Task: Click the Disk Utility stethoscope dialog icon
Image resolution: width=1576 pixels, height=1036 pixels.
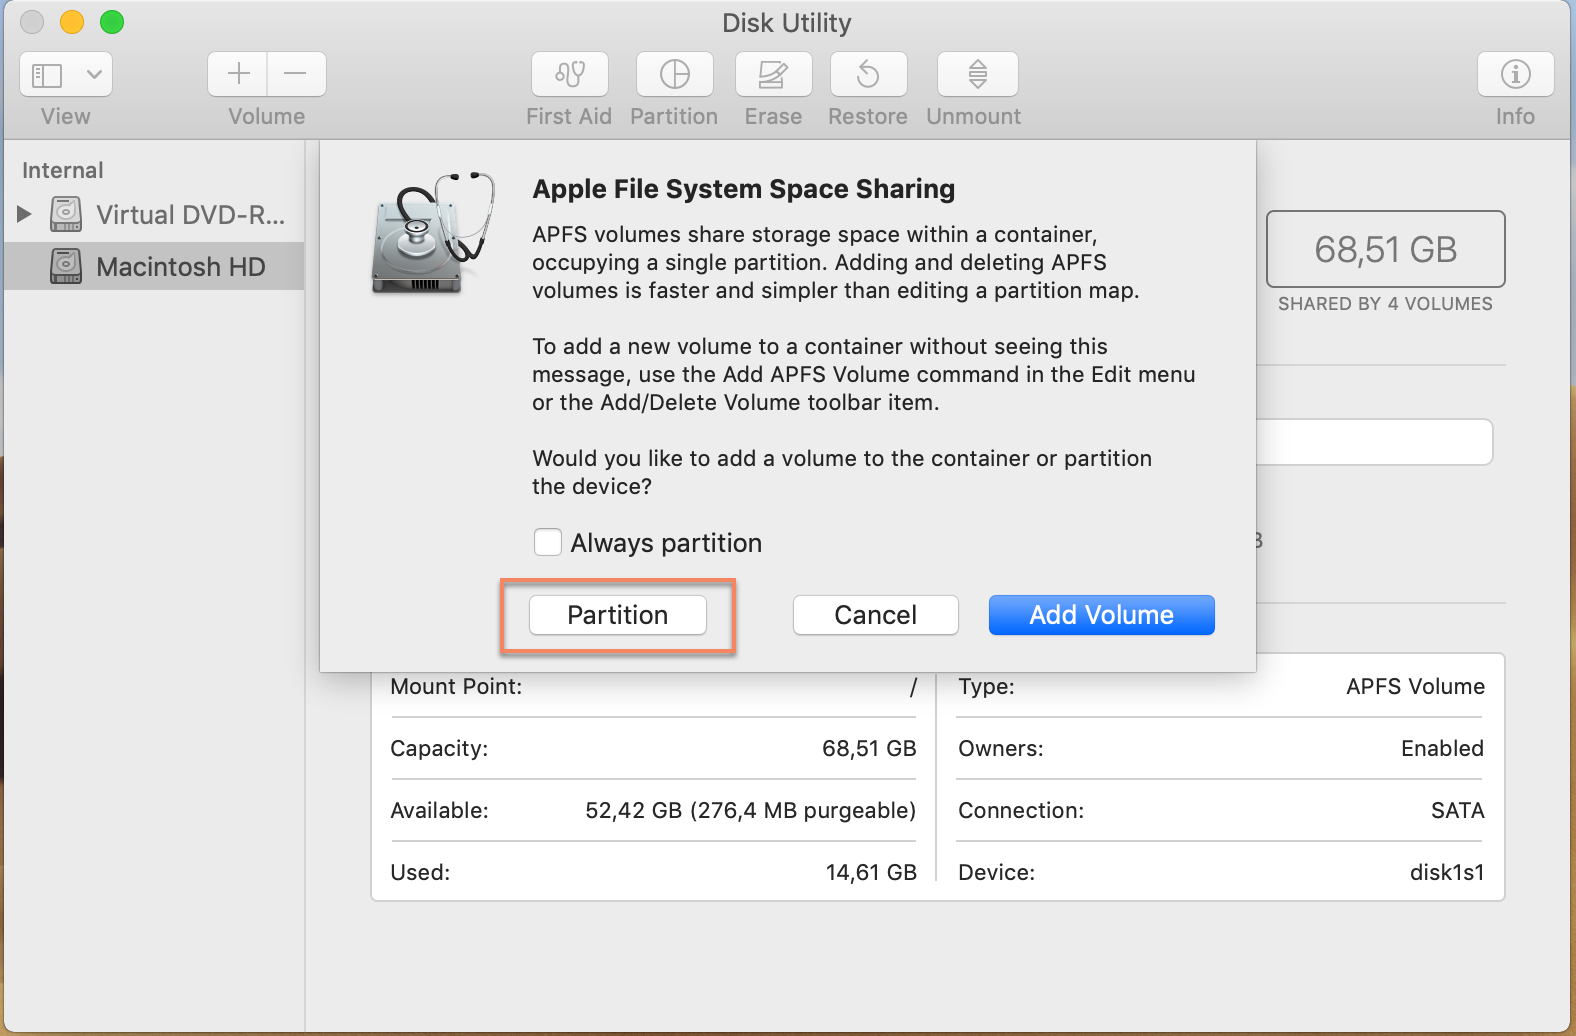Action: click(433, 233)
